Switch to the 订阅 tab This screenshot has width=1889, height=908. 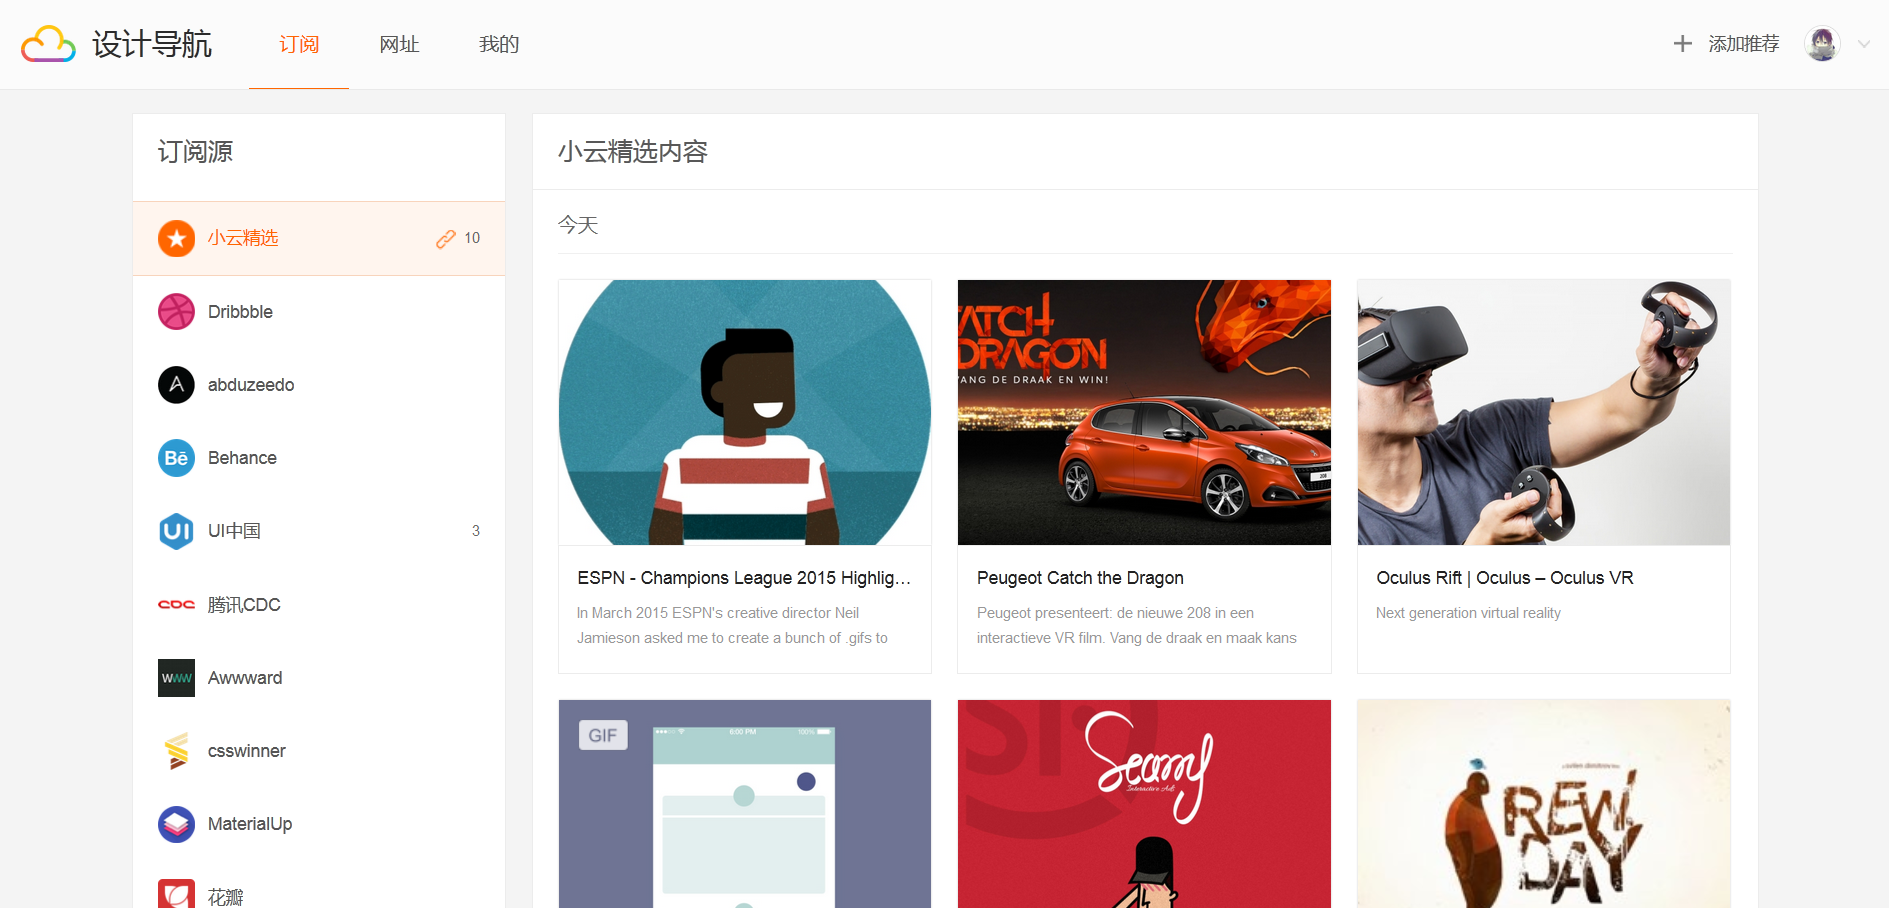(x=299, y=44)
